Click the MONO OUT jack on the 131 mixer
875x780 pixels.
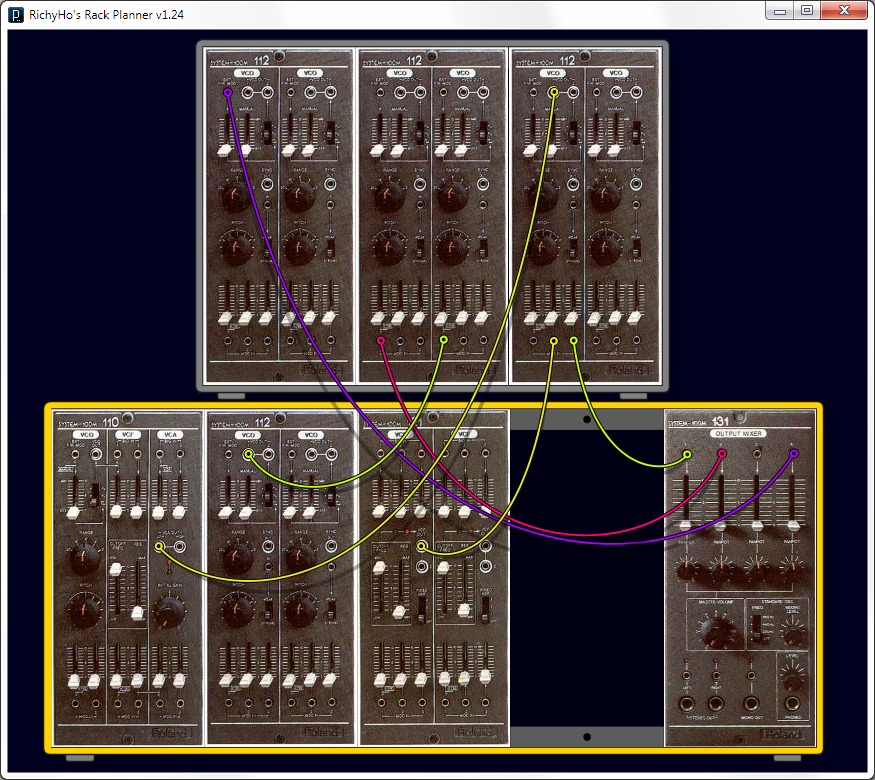coord(752,703)
